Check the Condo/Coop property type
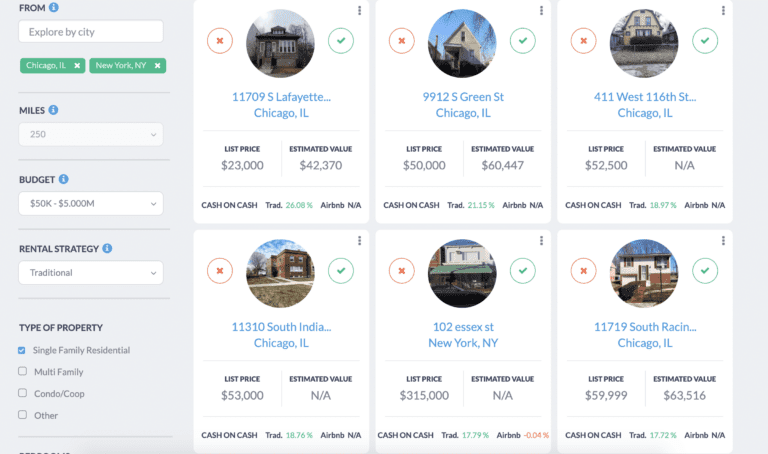The height and width of the screenshot is (454, 768). pos(22,393)
